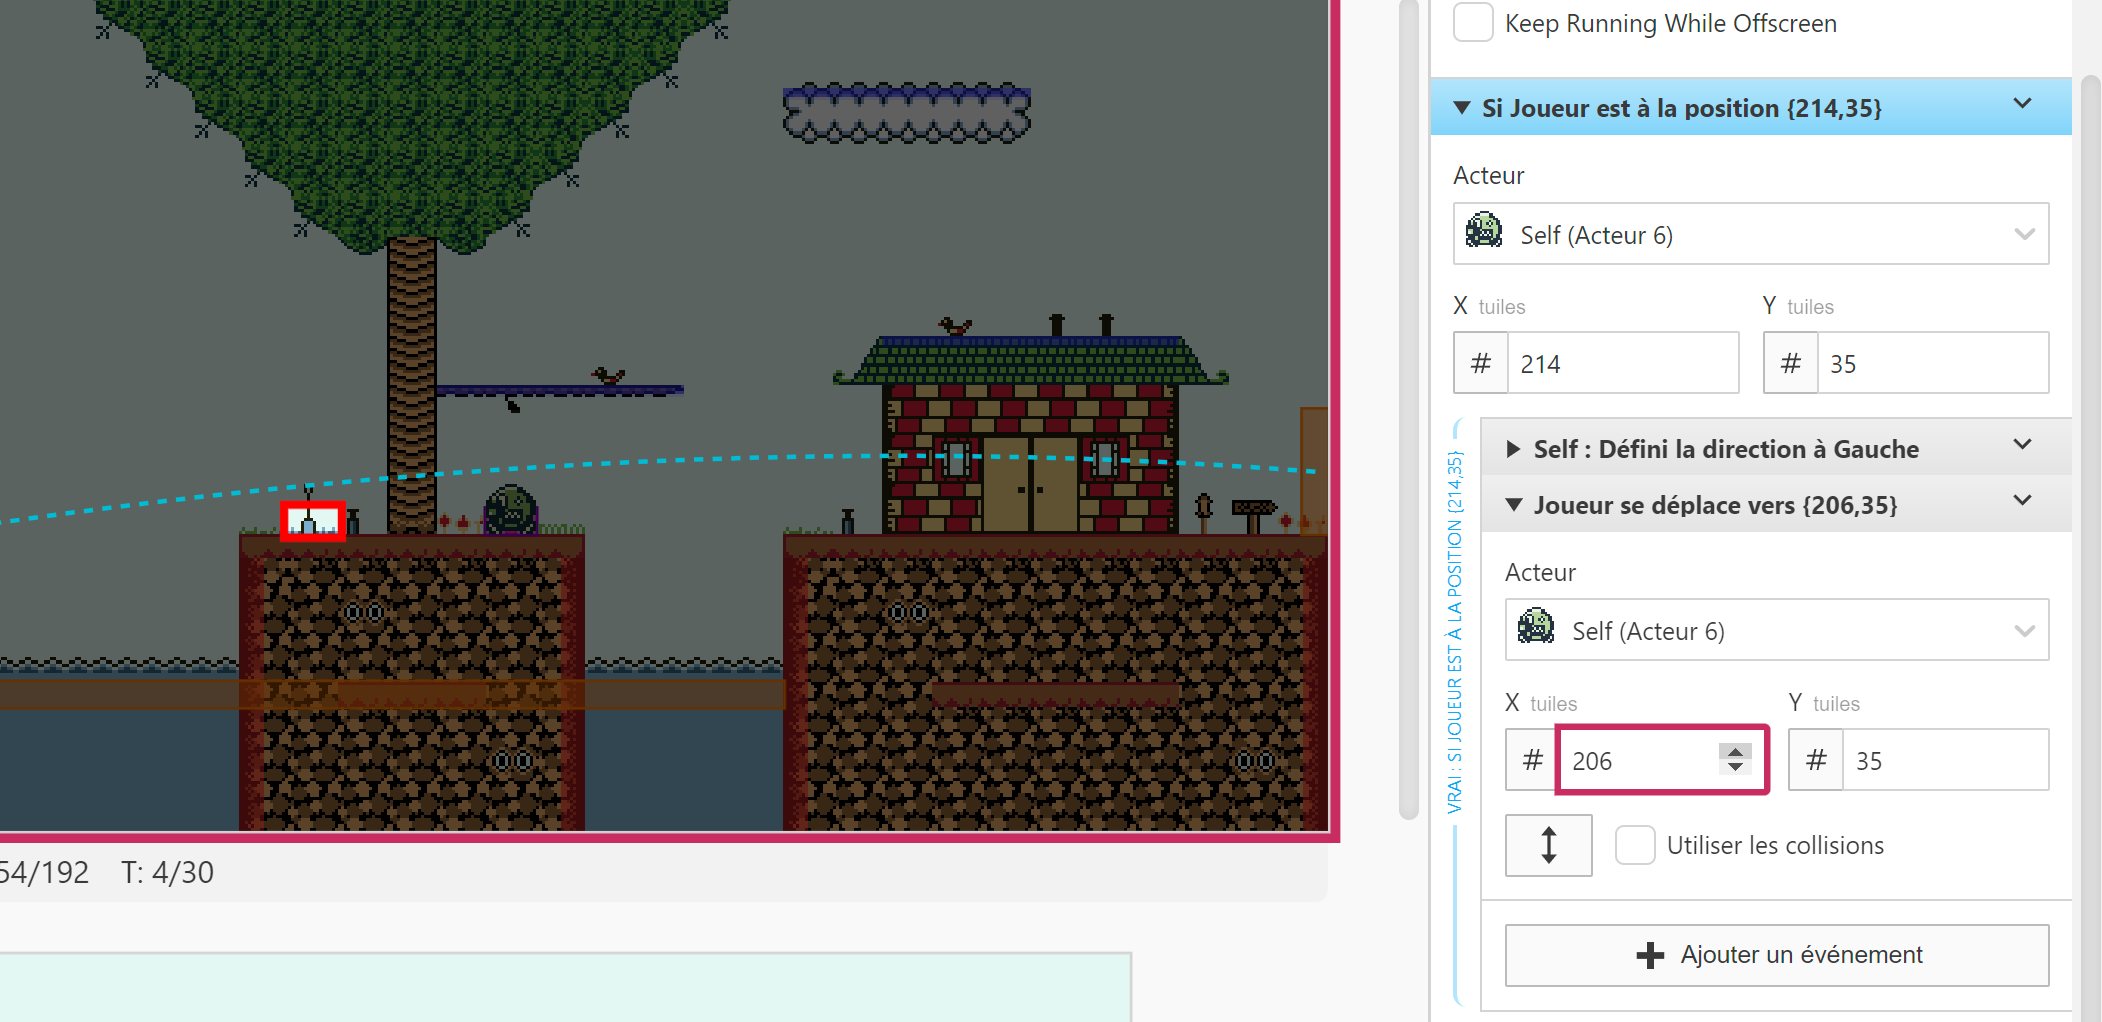Open options menu for Si Joueur event header
The width and height of the screenshot is (2102, 1022).
point(2022,104)
